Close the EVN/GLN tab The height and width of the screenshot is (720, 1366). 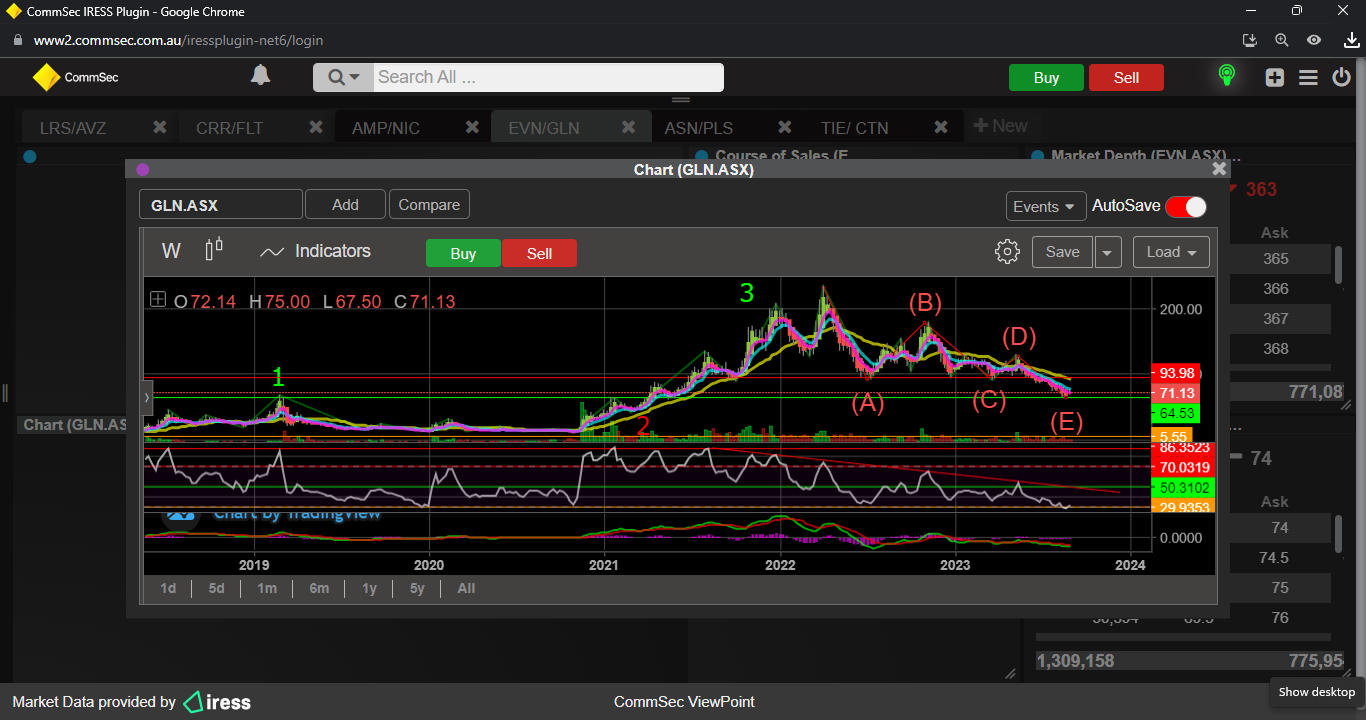(629, 127)
